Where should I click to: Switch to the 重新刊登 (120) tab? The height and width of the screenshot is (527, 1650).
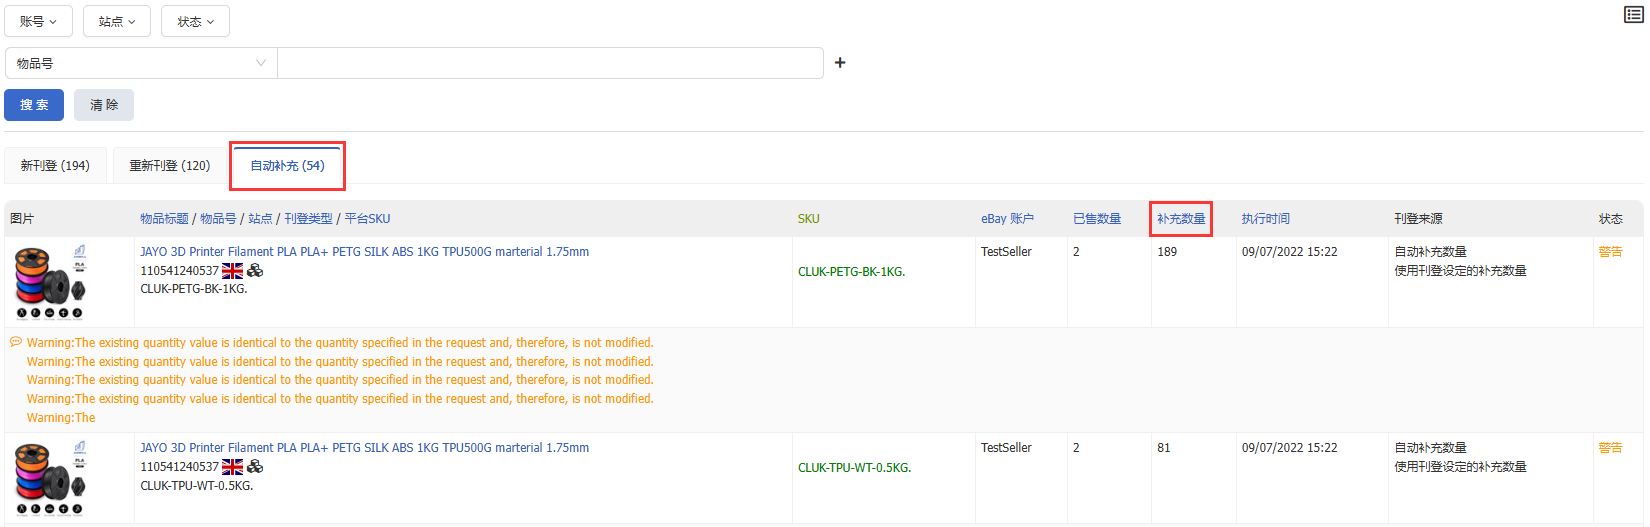click(170, 166)
